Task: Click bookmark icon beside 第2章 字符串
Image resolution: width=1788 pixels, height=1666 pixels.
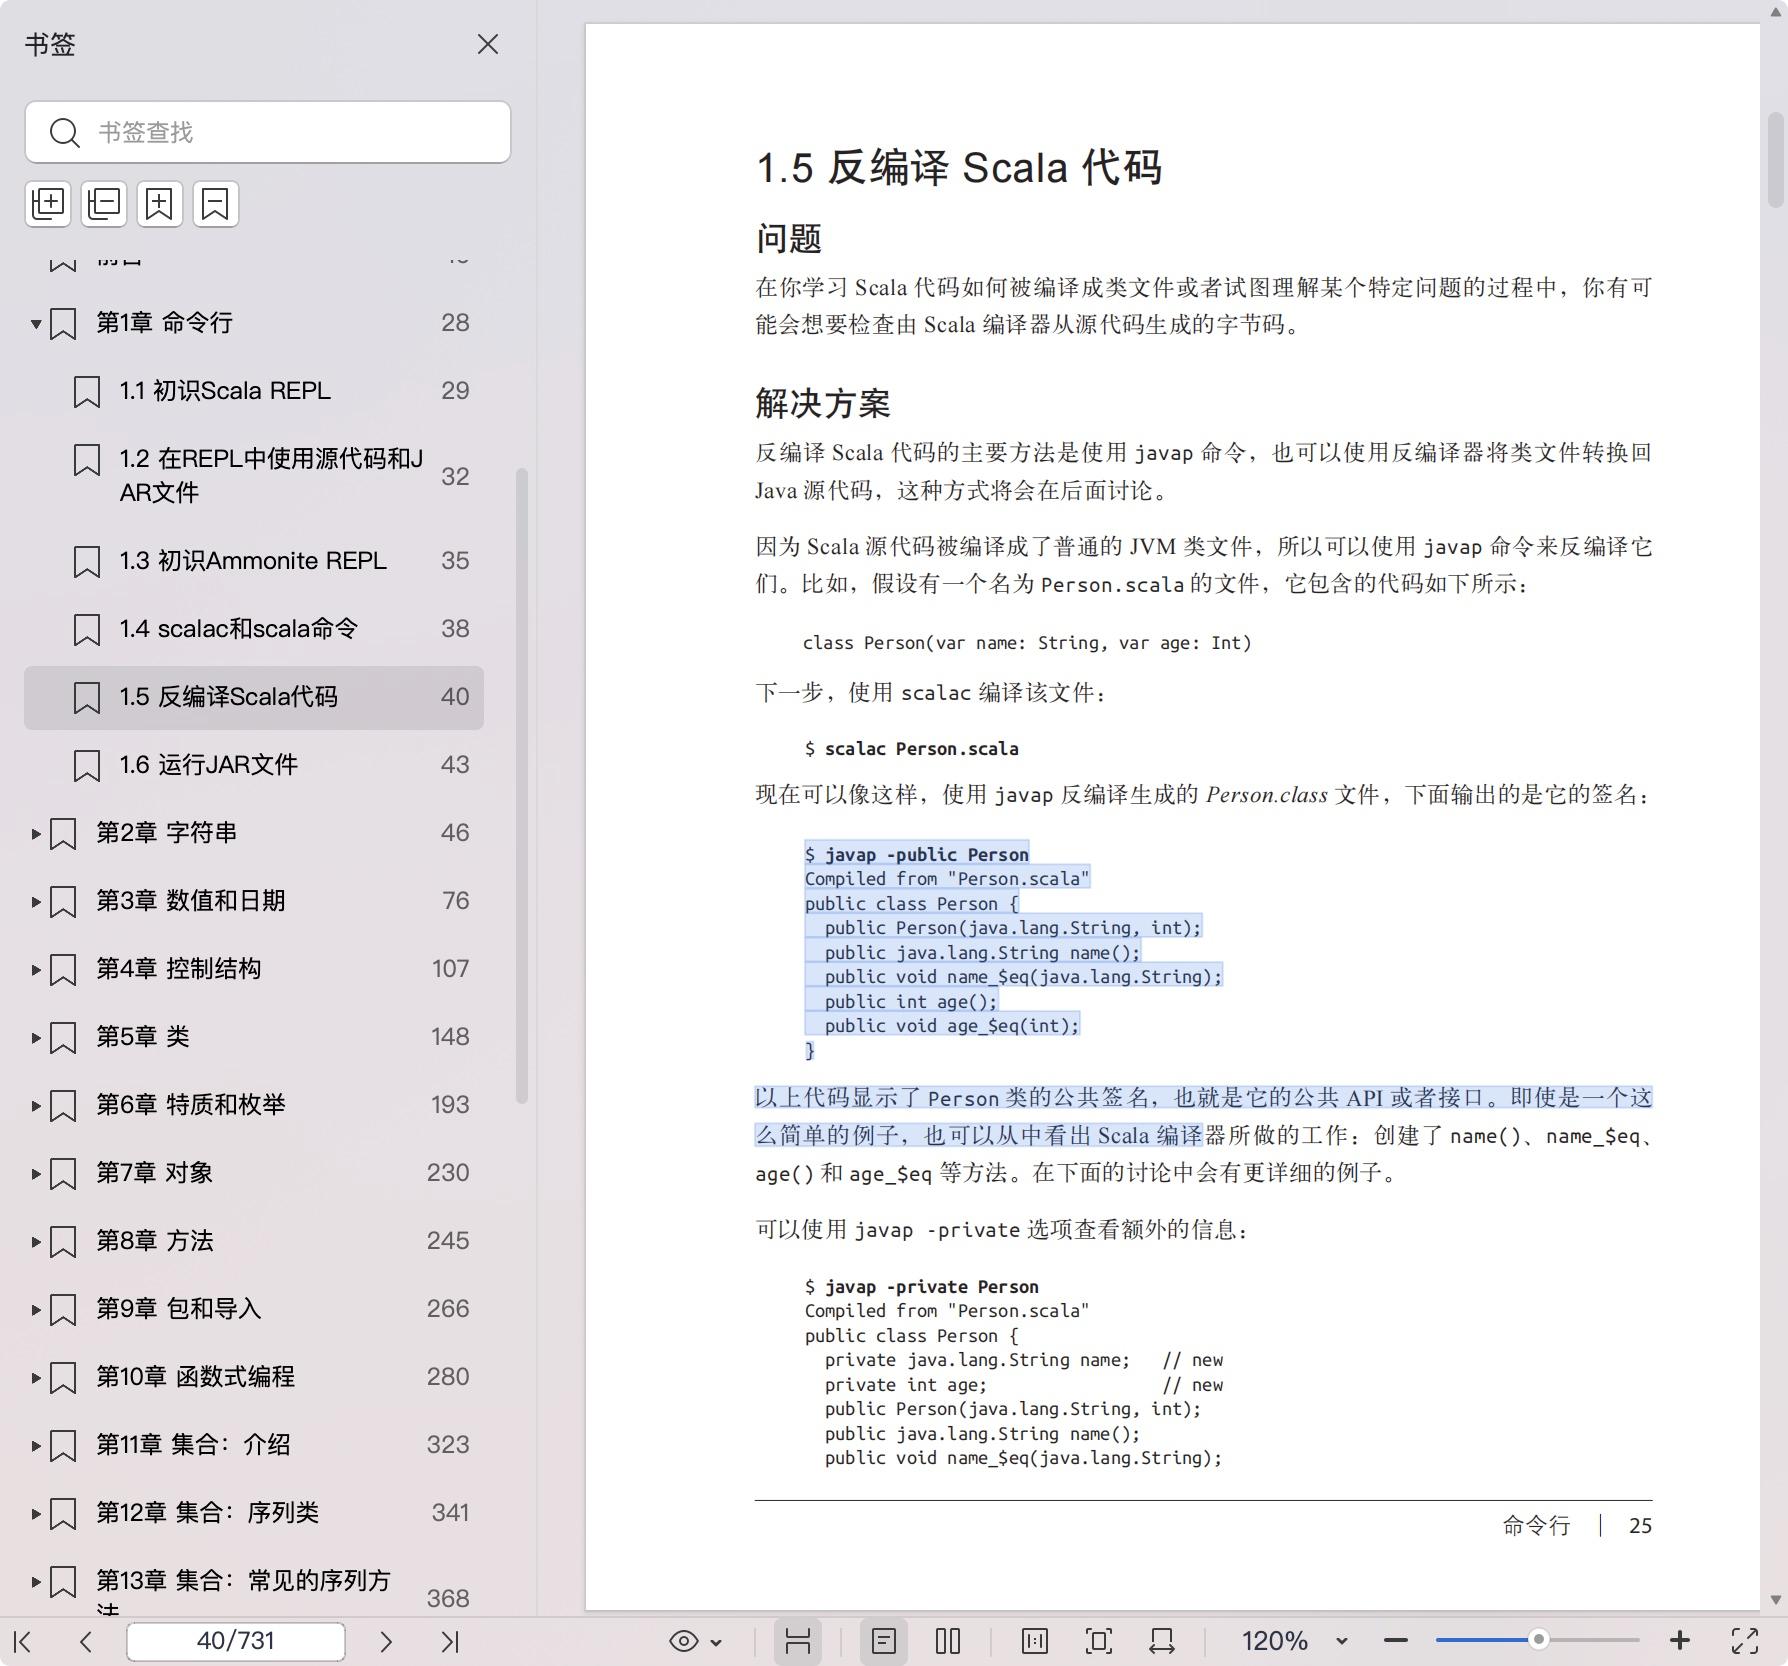Action: [63, 834]
